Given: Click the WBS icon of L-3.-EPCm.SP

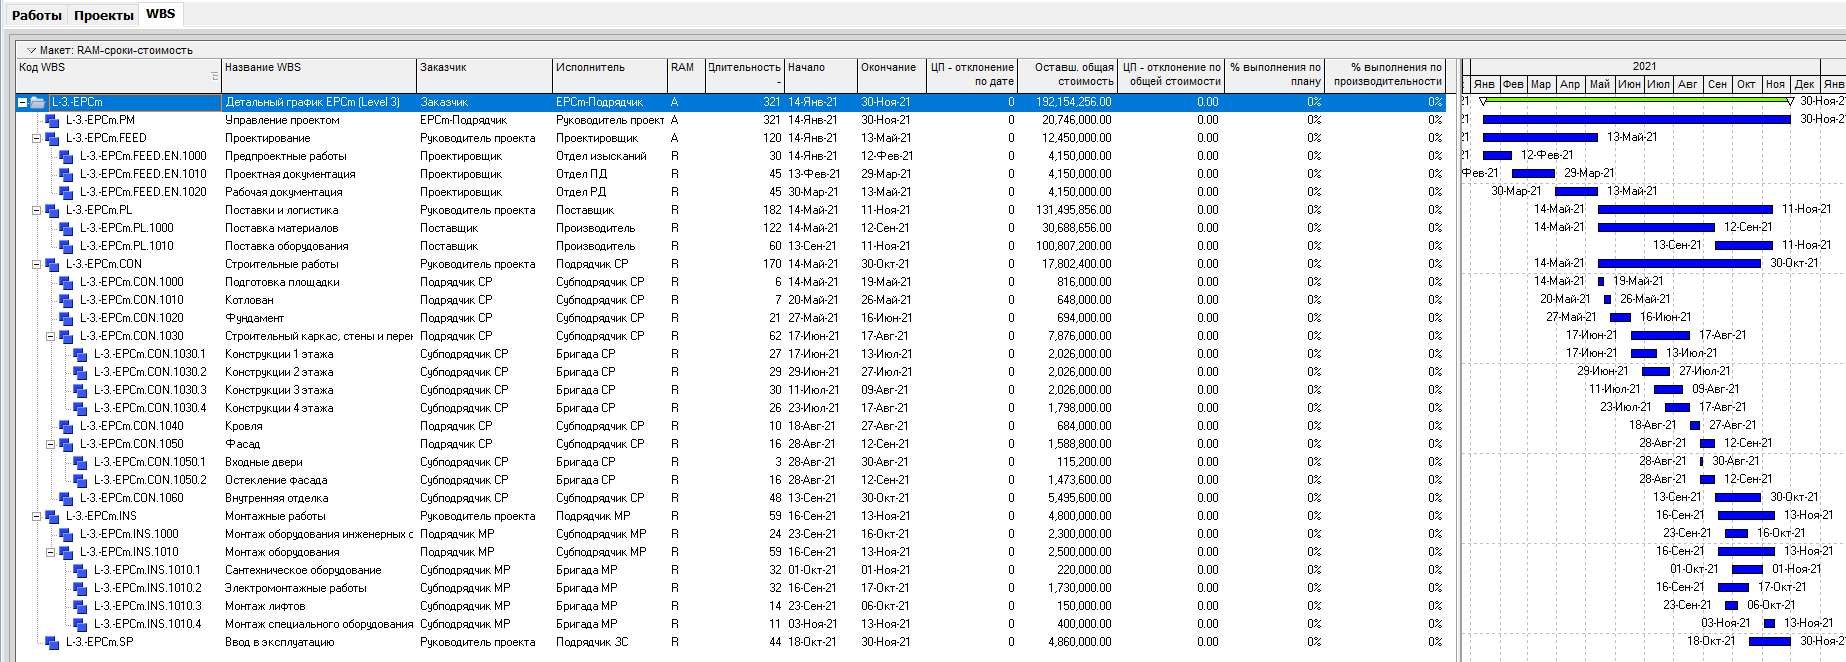Looking at the screenshot, I should [52, 642].
